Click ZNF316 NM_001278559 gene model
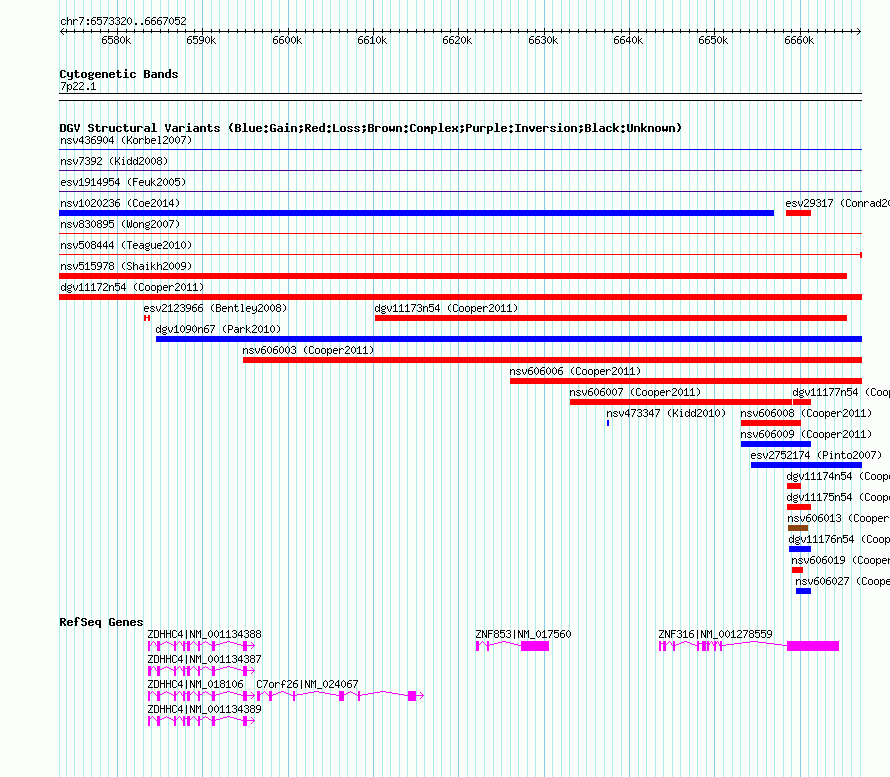 pos(749,646)
